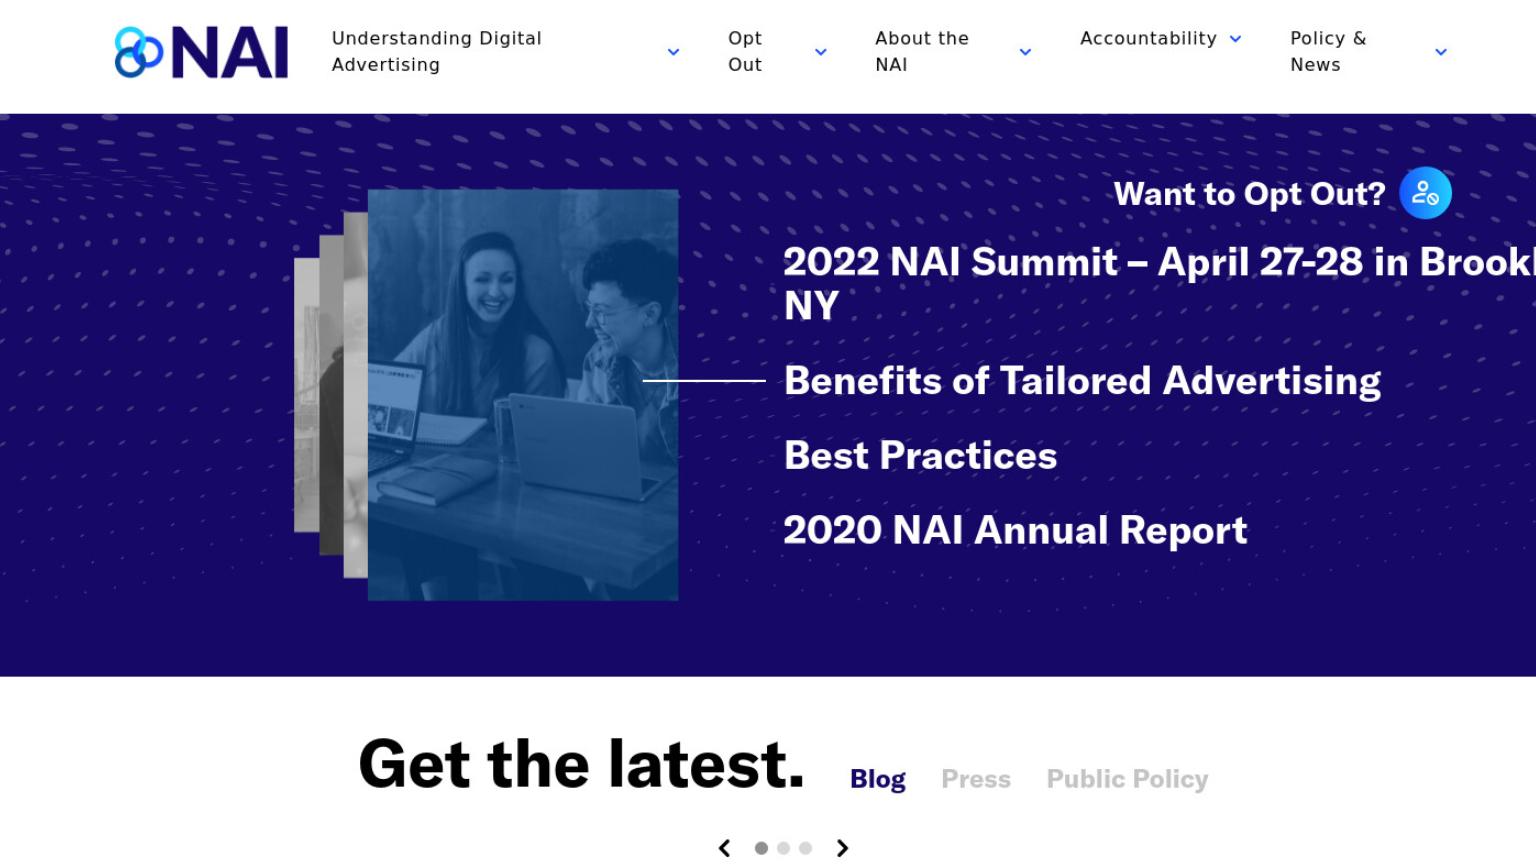
Task: Switch to the Blog tab
Action: point(878,779)
